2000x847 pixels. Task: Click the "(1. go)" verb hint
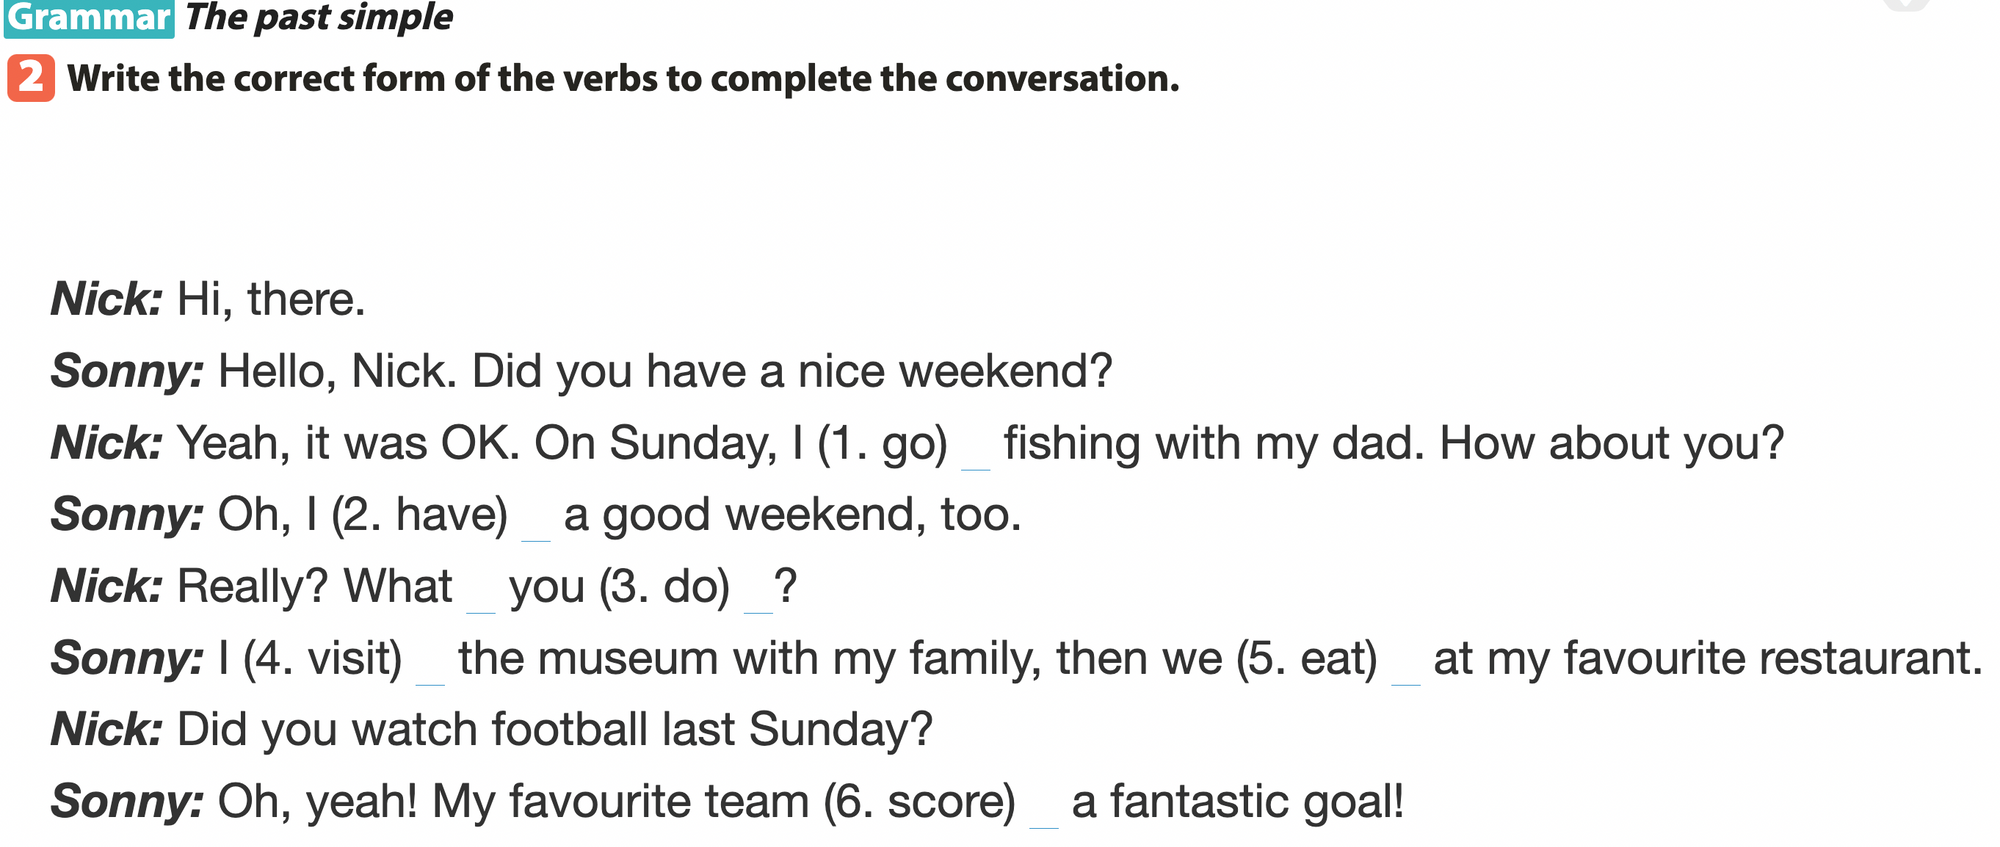pos(882,443)
